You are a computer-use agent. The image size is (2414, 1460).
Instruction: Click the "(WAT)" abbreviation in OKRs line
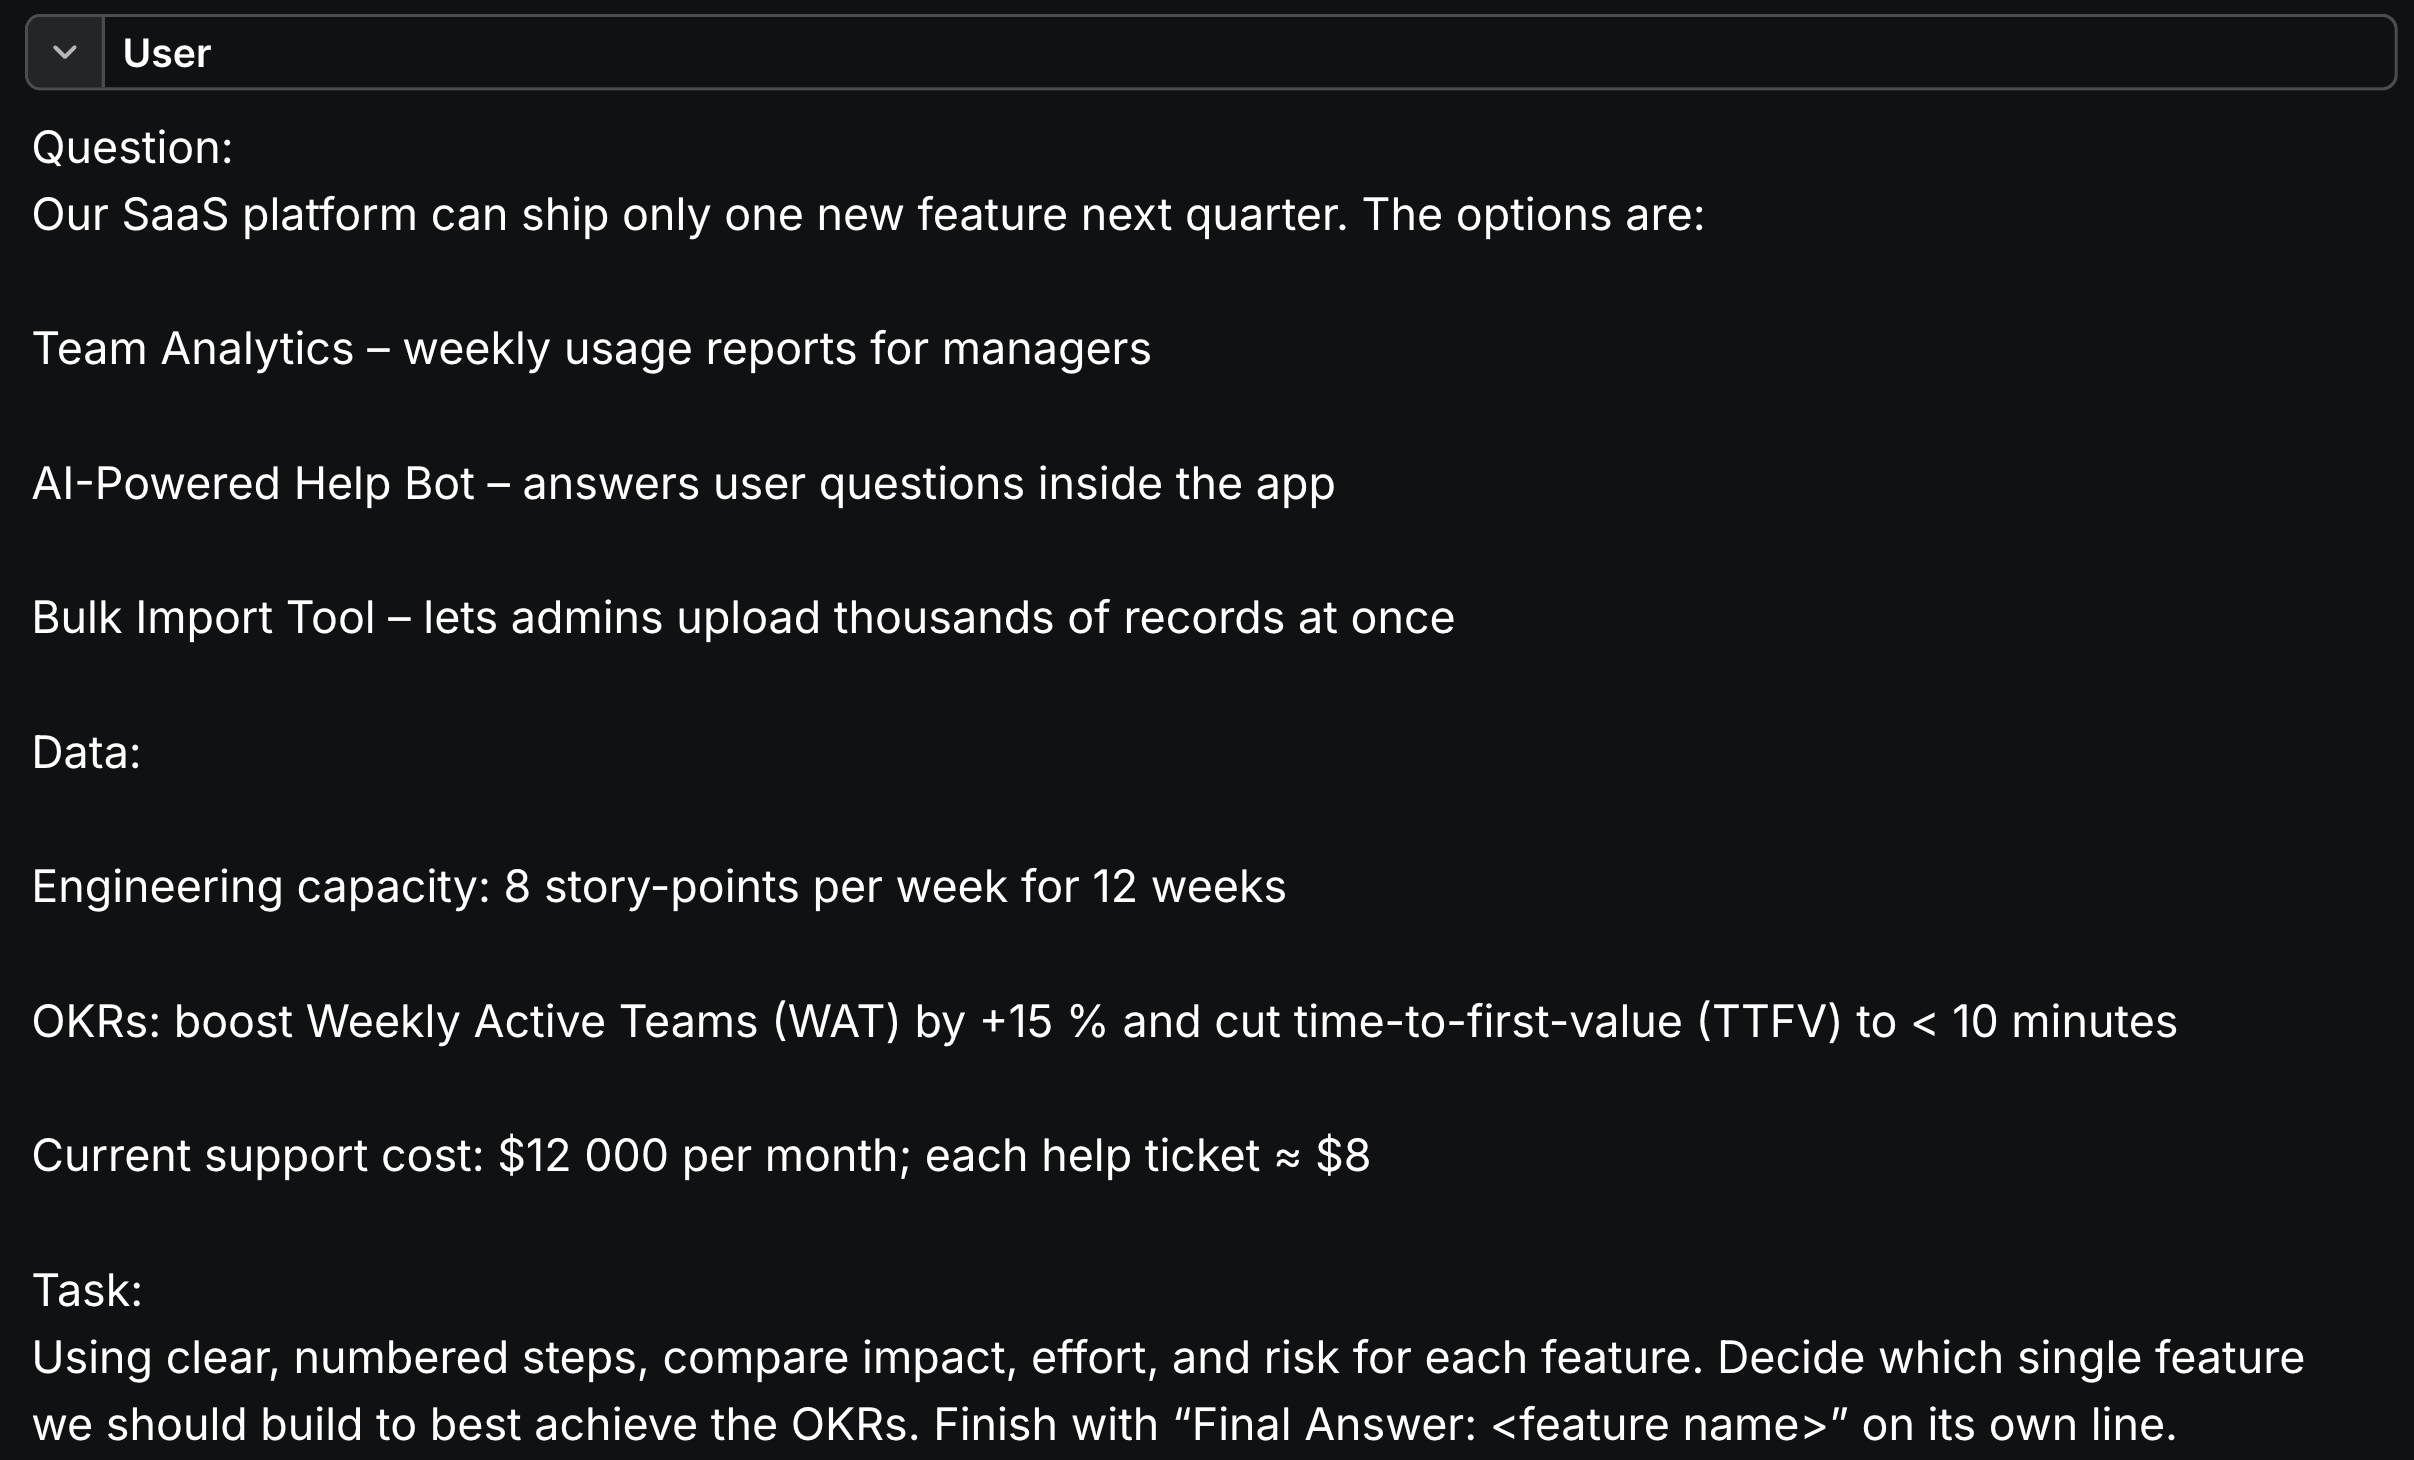tap(836, 1022)
